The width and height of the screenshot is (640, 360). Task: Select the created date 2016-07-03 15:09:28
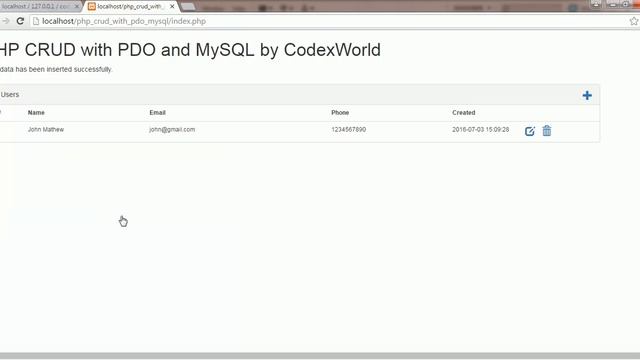(x=480, y=129)
